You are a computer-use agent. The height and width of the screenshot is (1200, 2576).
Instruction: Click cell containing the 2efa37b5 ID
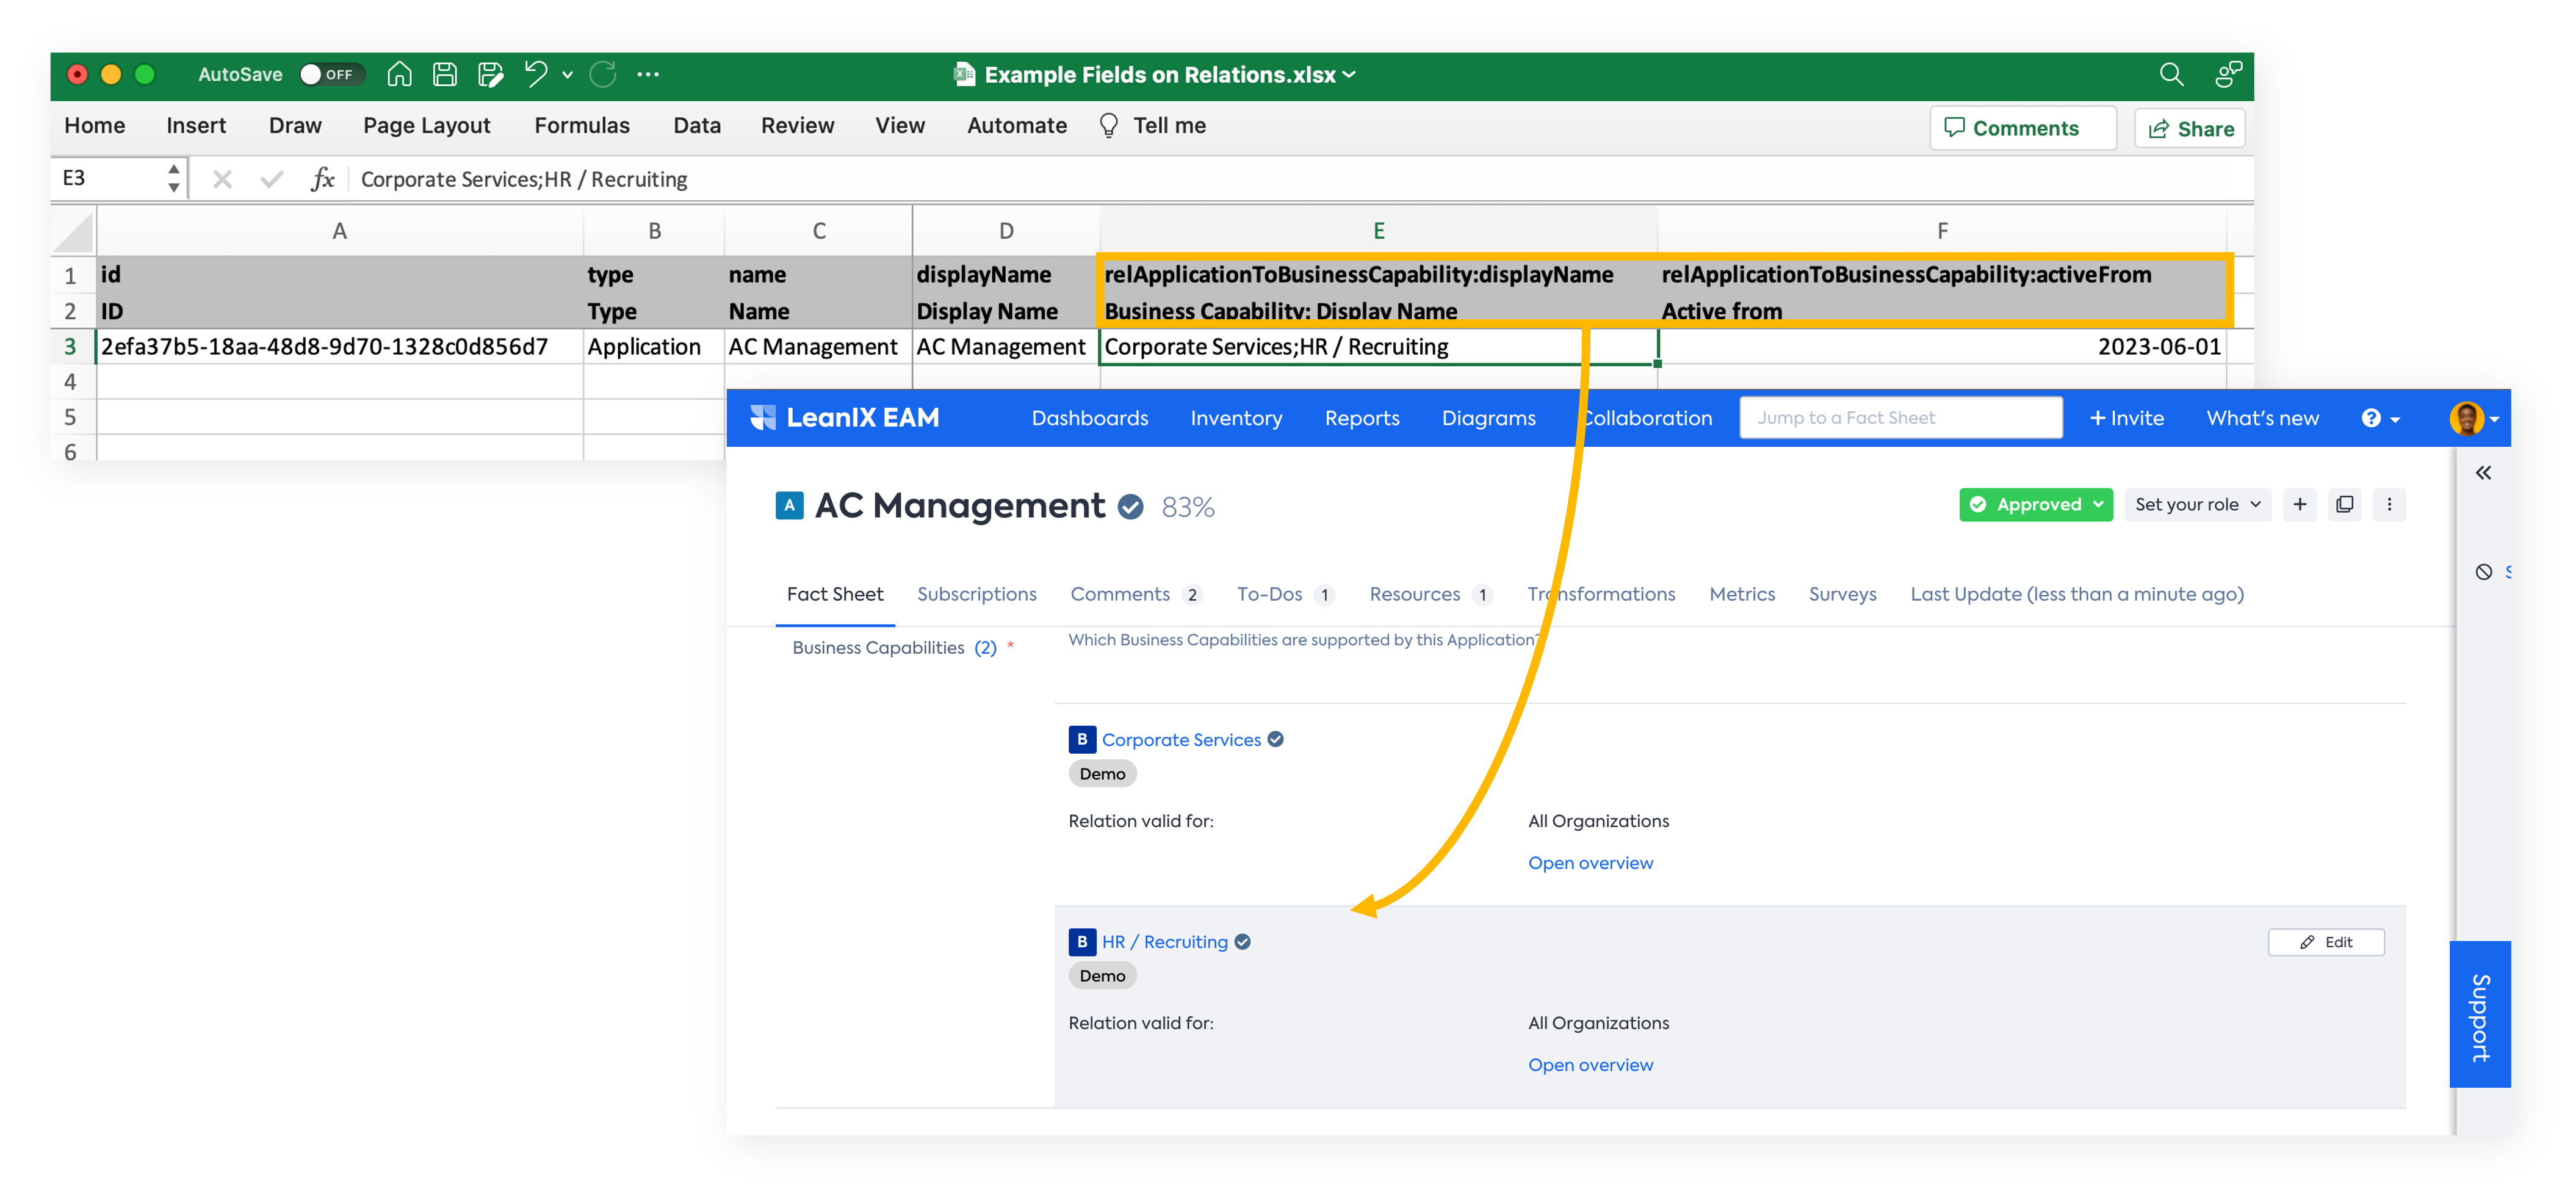[340, 347]
